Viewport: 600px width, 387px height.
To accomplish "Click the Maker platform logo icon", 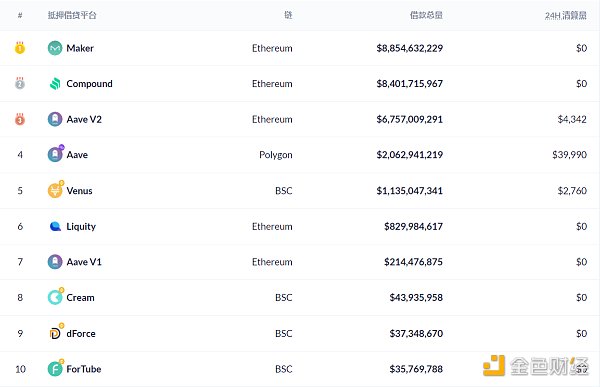I will [x=55, y=48].
